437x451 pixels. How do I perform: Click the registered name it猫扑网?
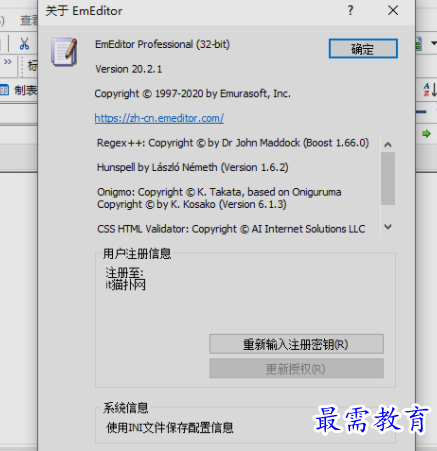point(126,285)
